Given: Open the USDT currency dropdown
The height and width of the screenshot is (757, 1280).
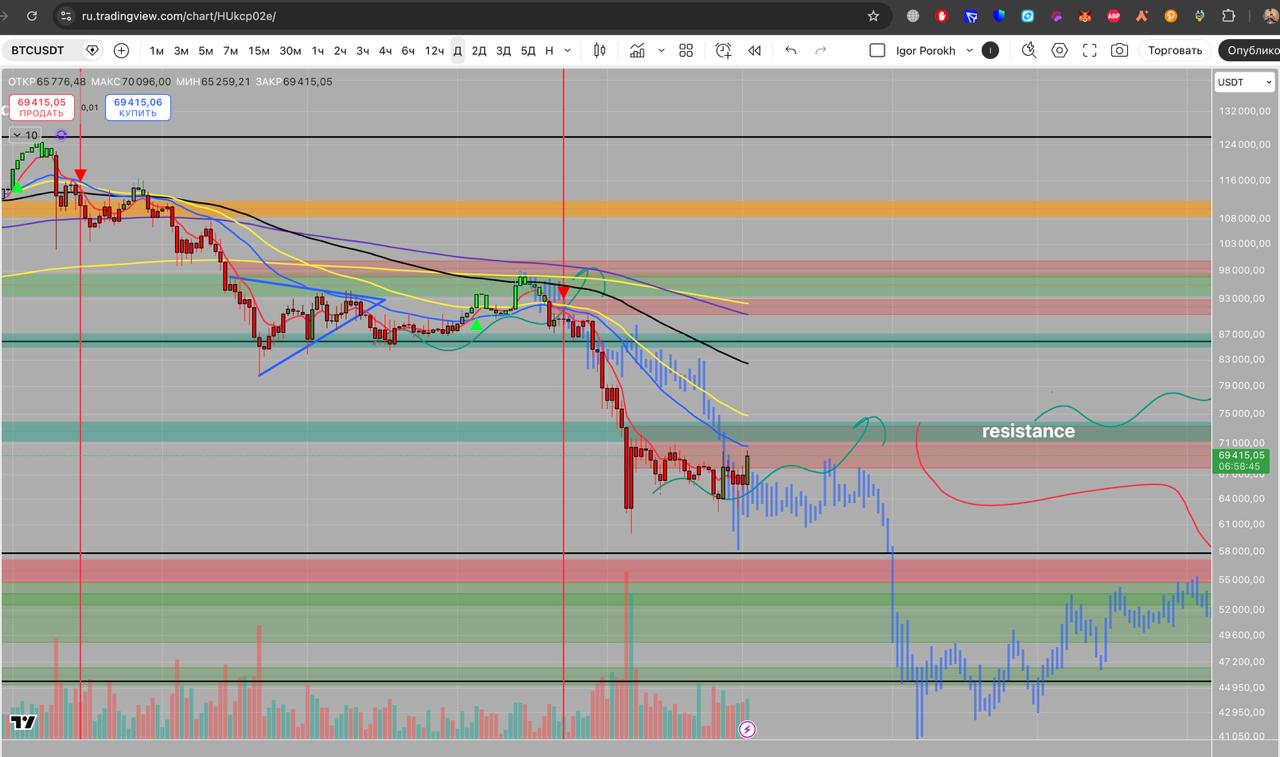Looking at the screenshot, I should pos(1243,83).
